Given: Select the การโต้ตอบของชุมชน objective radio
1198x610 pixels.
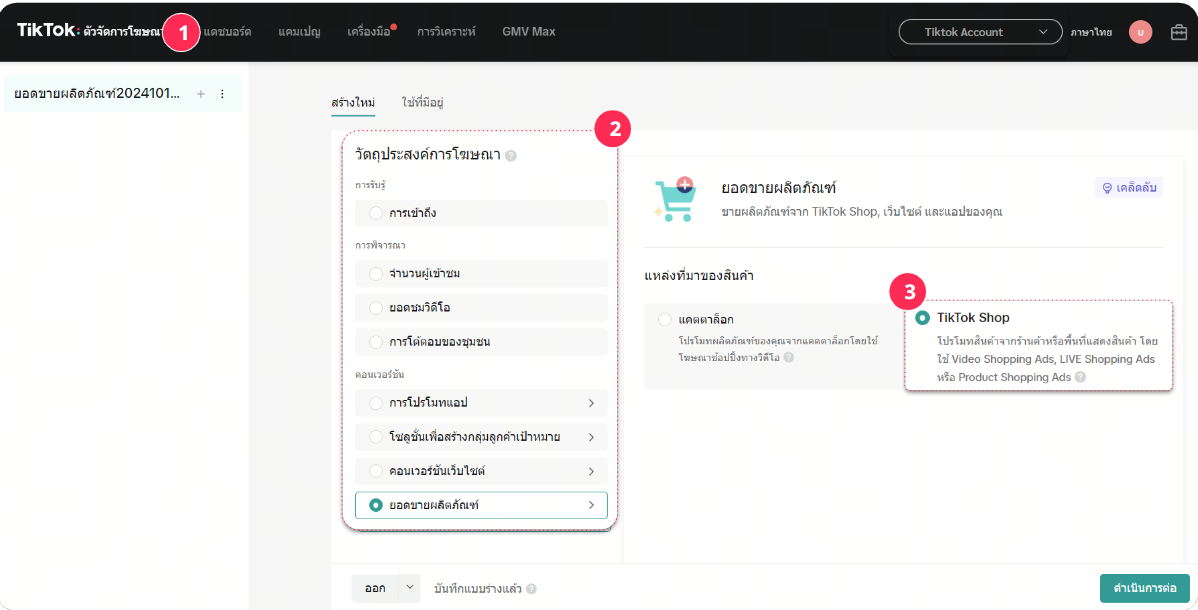Looking at the screenshot, I should pos(376,342).
